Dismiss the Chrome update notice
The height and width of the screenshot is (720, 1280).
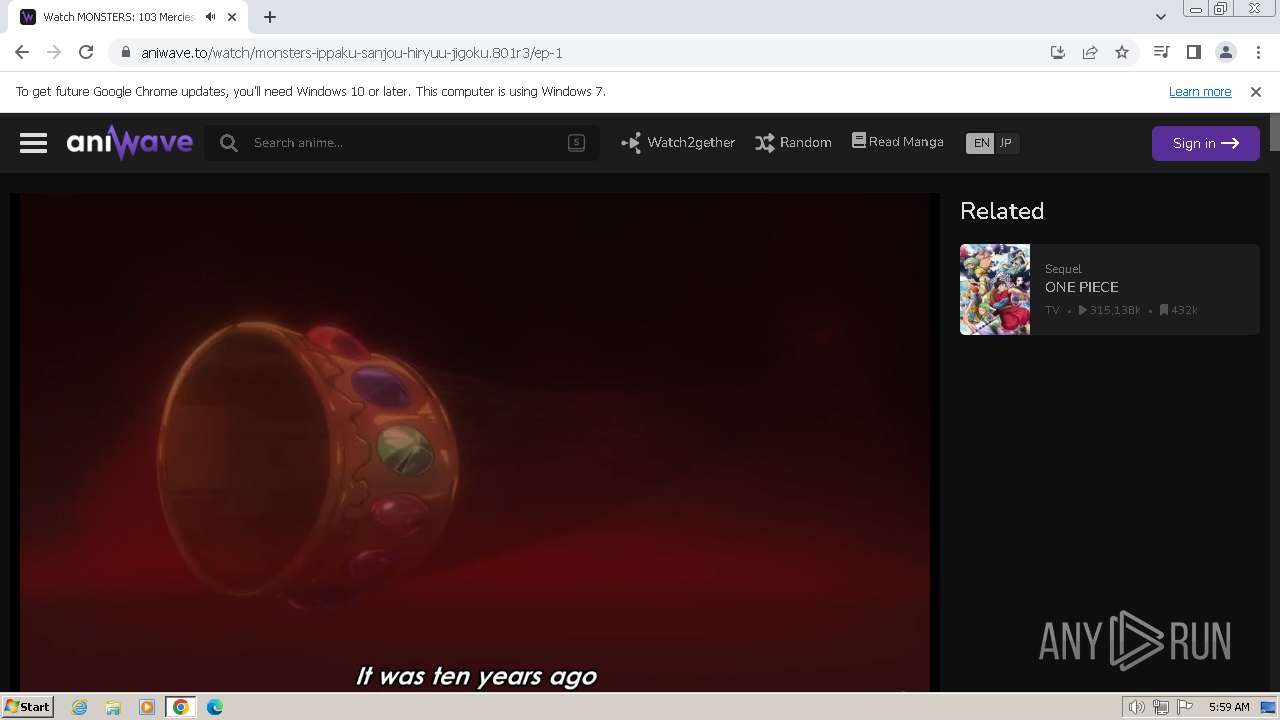pos(1256,91)
